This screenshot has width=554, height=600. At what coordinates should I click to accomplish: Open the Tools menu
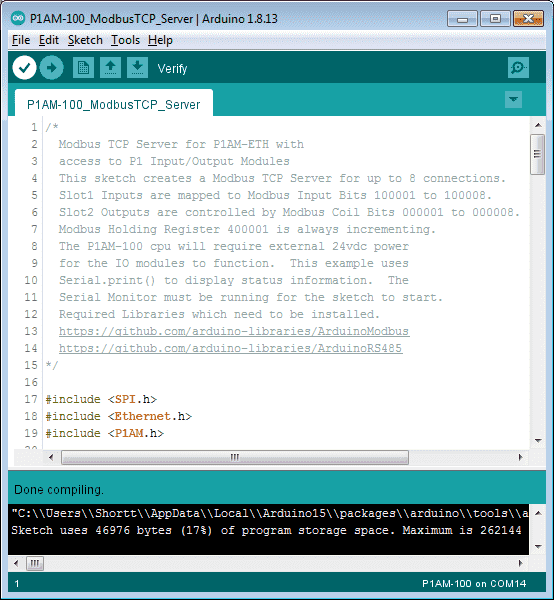[x=125, y=40]
